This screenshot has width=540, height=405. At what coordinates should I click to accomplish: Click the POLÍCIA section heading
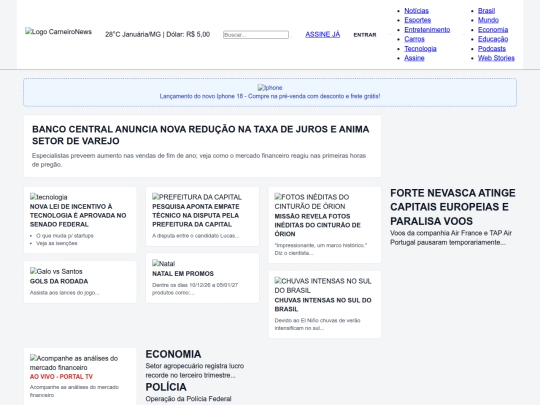pyautogui.click(x=166, y=387)
